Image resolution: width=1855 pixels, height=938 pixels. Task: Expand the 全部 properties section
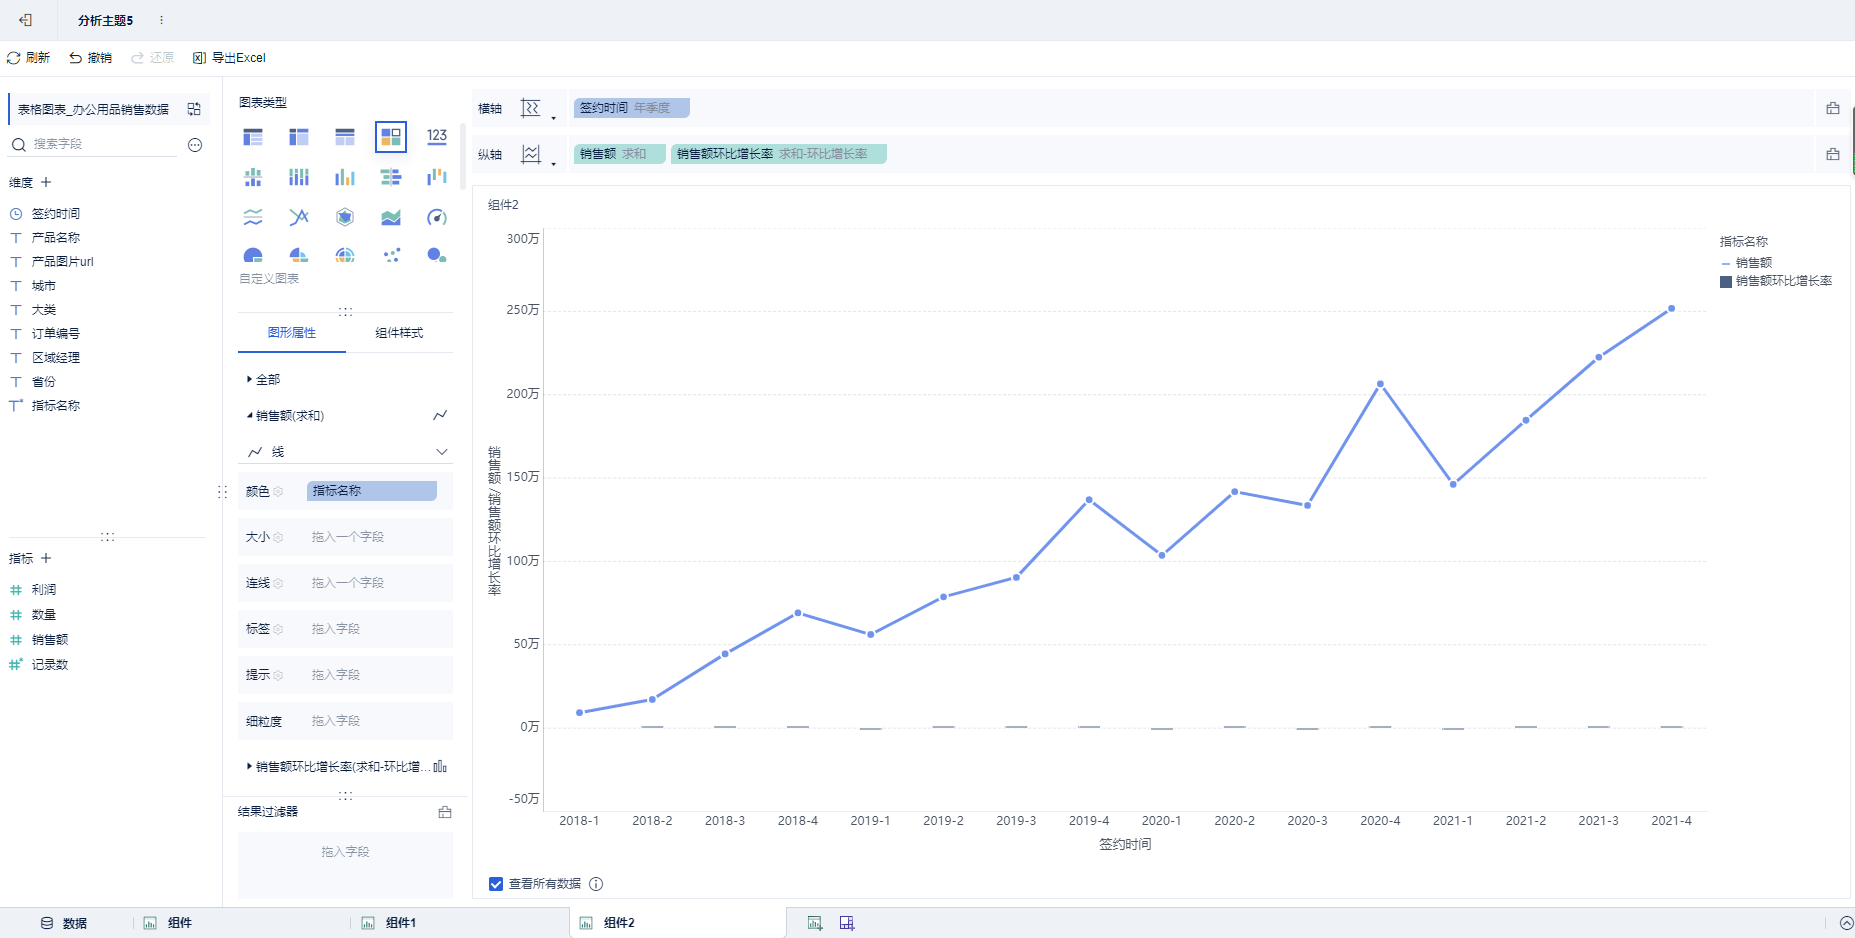[x=264, y=380]
